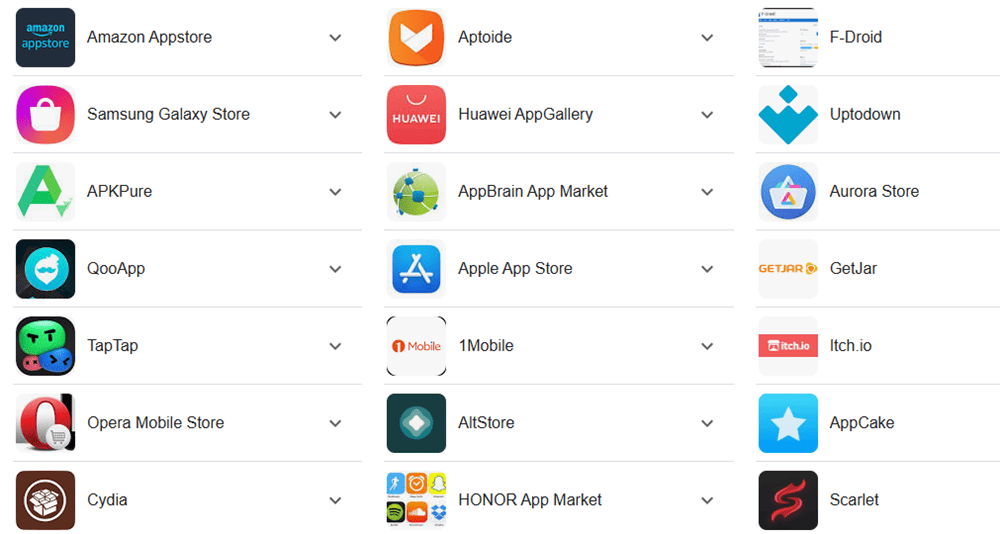Expand the HONOR App Market chevron

click(x=707, y=500)
